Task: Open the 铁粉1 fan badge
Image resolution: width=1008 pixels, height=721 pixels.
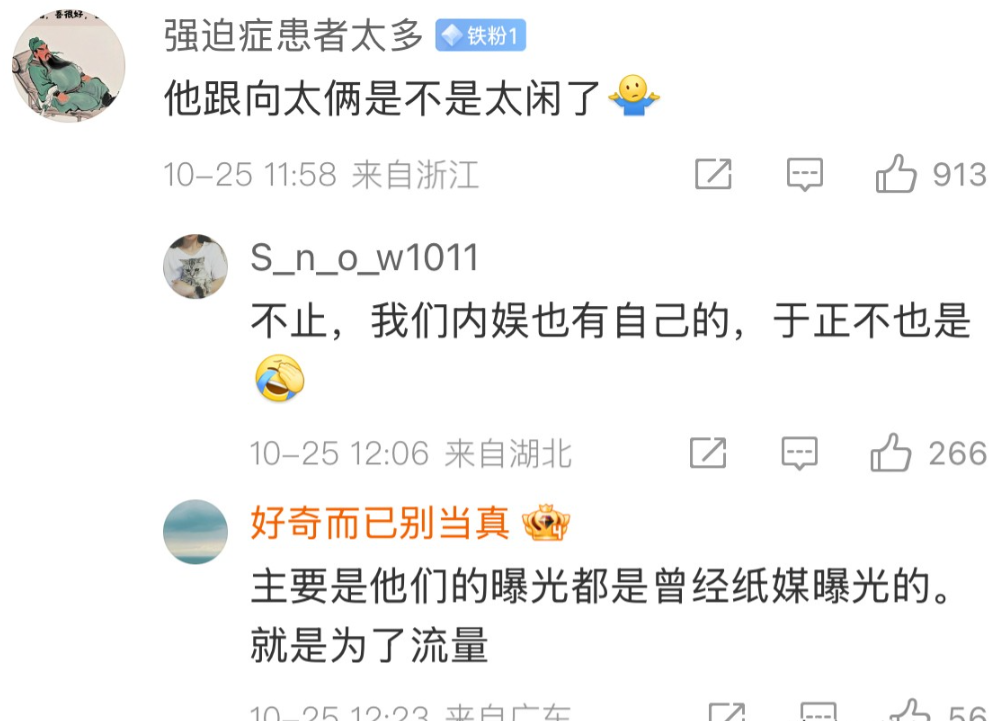Action: click(x=481, y=35)
